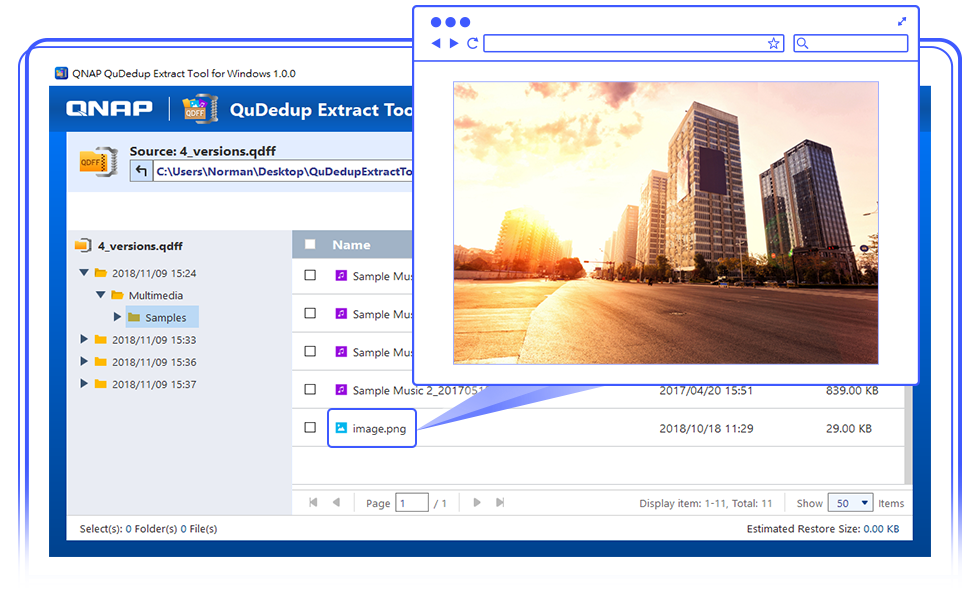Screen dimensions: 980x600
Task: Select the Multimedia folder in the tree
Action: [x=155, y=296]
